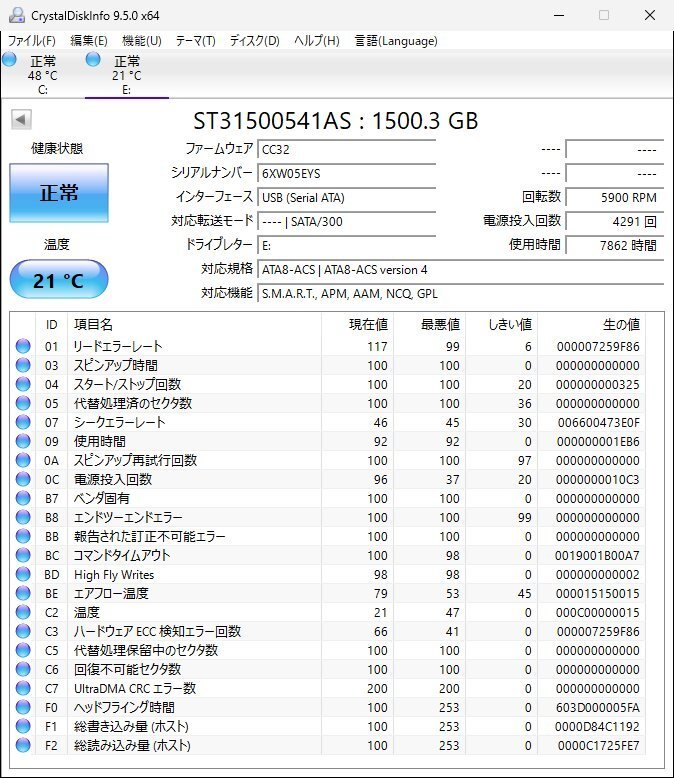Click the しきい値 column header
The height and width of the screenshot is (778, 674).
coord(501,324)
